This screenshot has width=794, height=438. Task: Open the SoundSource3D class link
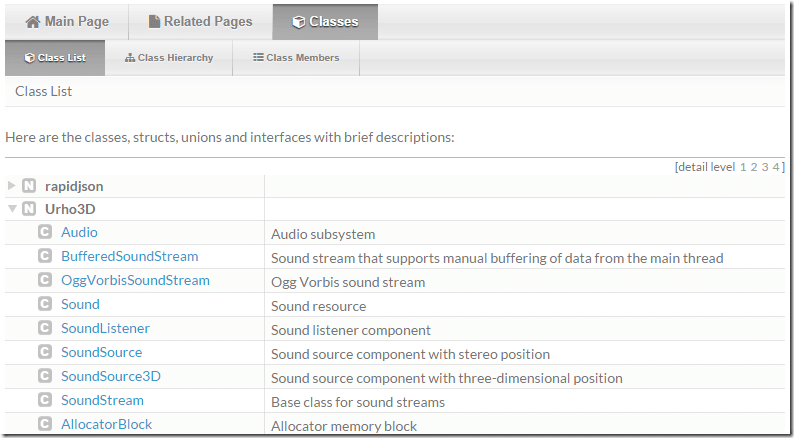[111, 376]
